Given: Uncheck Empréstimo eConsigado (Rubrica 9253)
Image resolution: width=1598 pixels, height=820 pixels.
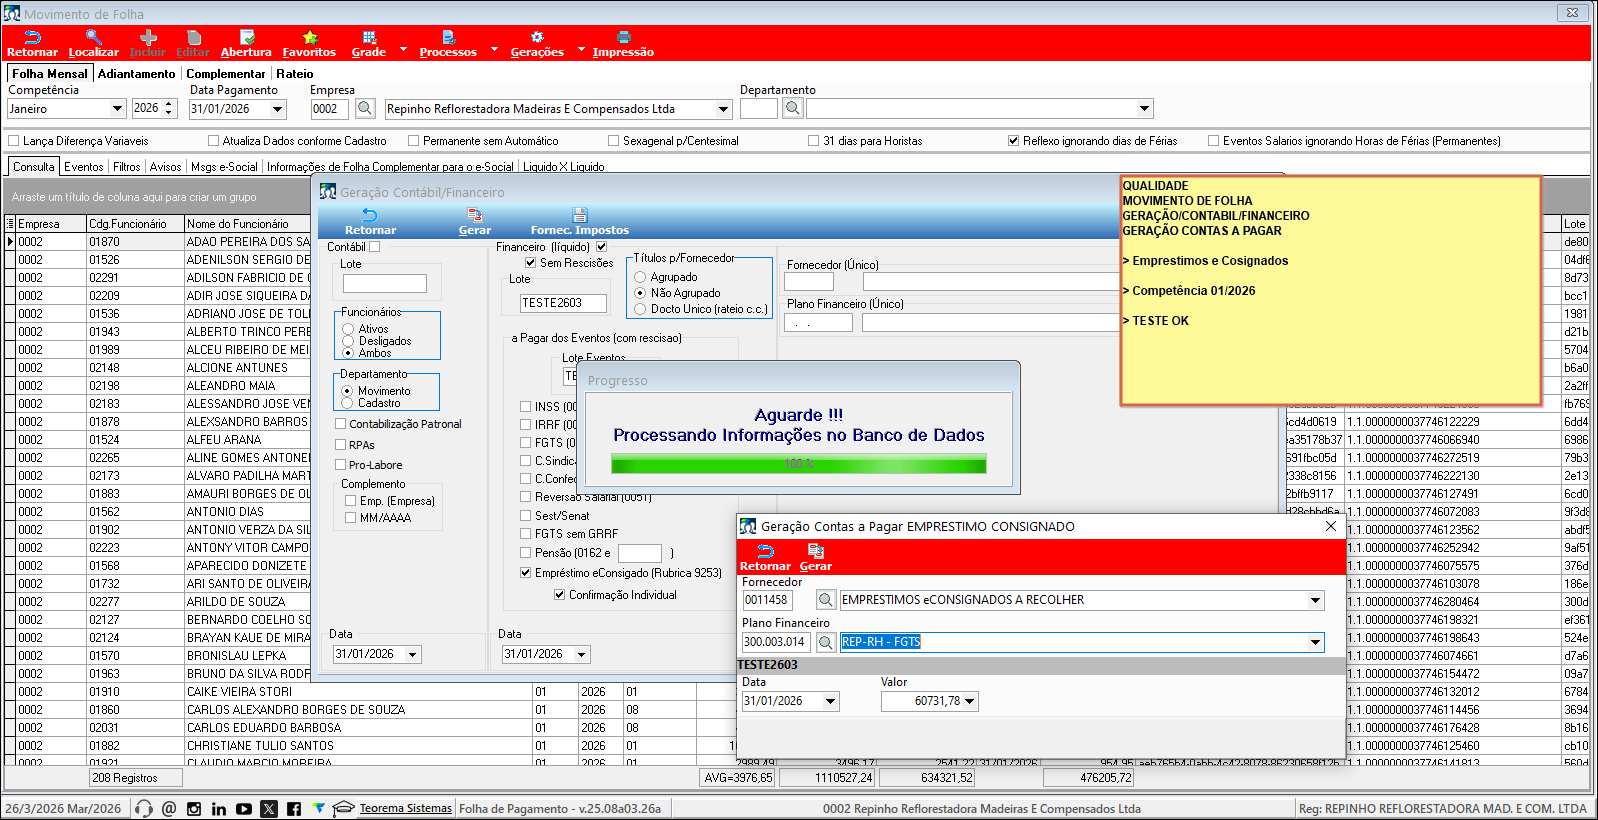Looking at the screenshot, I should 526,573.
